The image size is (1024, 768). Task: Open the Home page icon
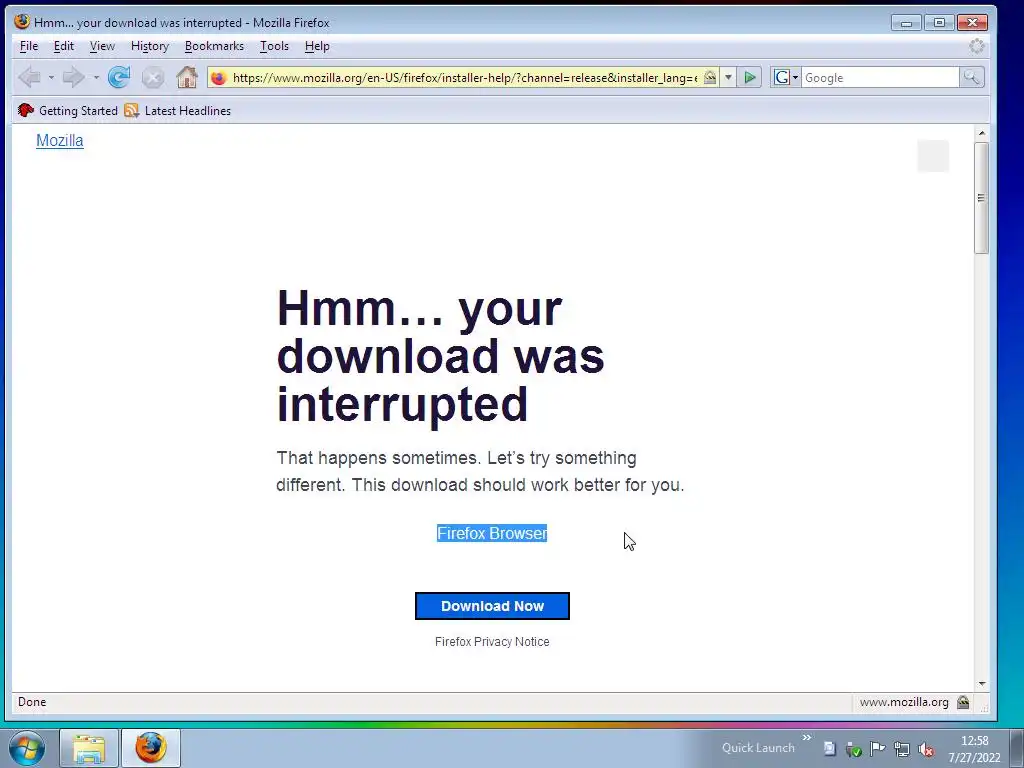187,77
